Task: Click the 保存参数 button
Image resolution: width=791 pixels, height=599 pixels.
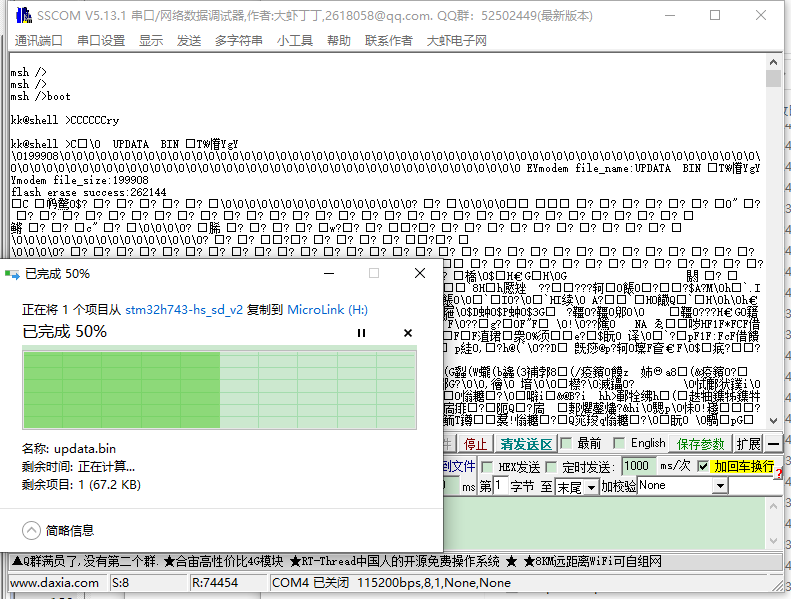Action: click(700, 444)
